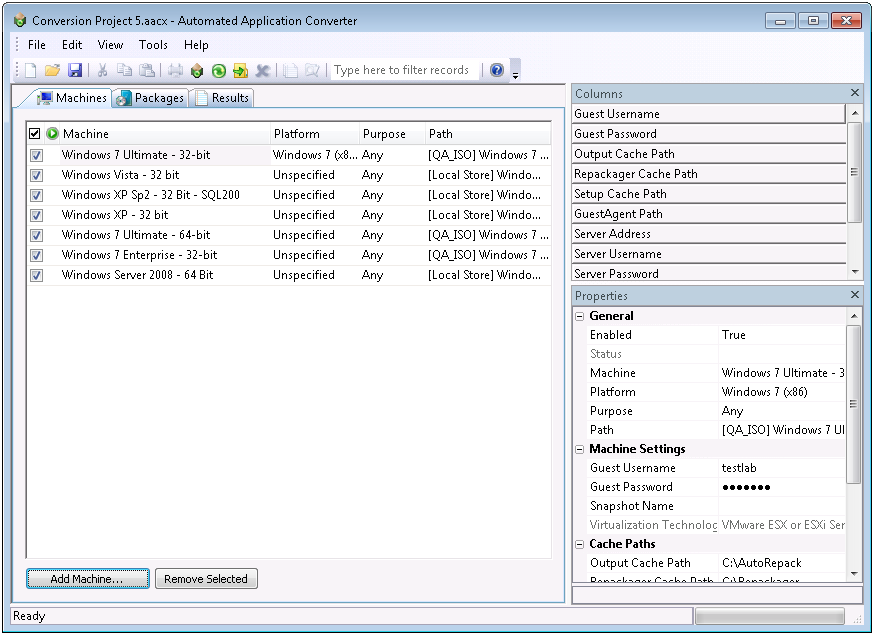
Task: Click the Add Machine... button
Action: pyautogui.click(x=87, y=579)
